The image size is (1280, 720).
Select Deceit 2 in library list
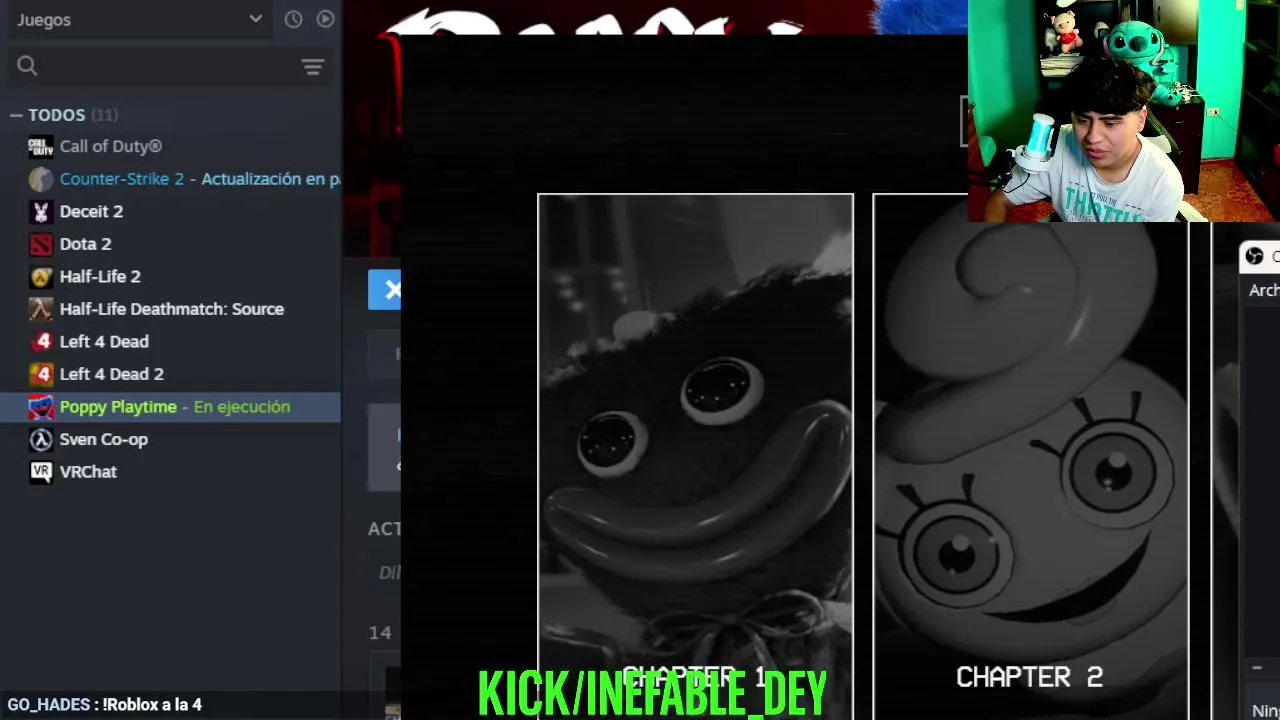point(91,211)
